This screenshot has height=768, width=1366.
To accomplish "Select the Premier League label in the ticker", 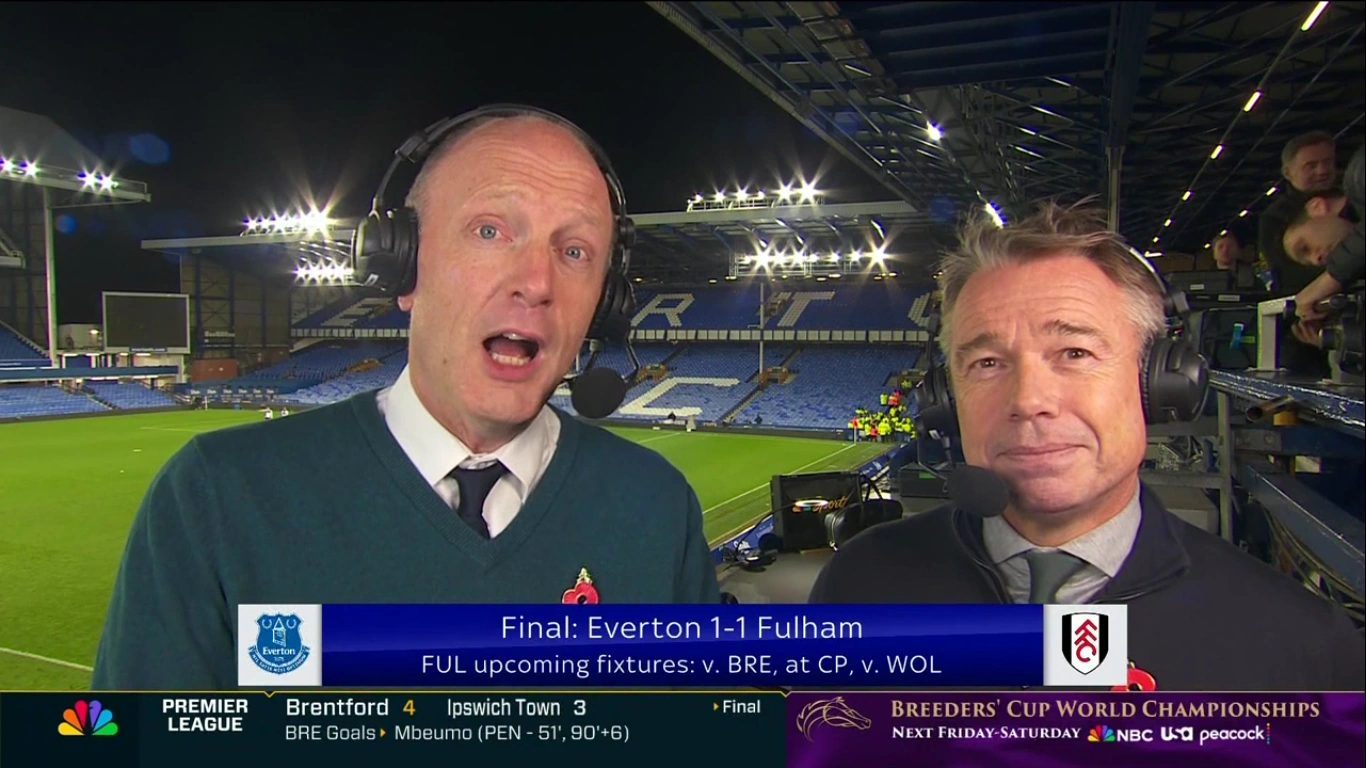I will click(205, 715).
